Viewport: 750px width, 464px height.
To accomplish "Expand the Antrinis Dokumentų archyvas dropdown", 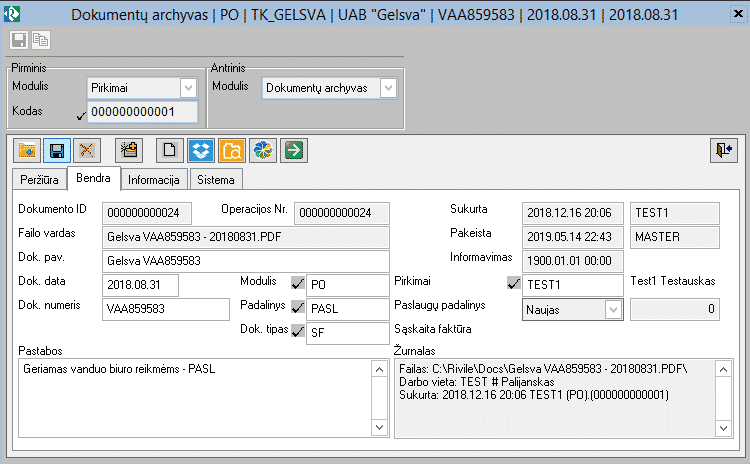I will pyautogui.click(x=388, y=88).
